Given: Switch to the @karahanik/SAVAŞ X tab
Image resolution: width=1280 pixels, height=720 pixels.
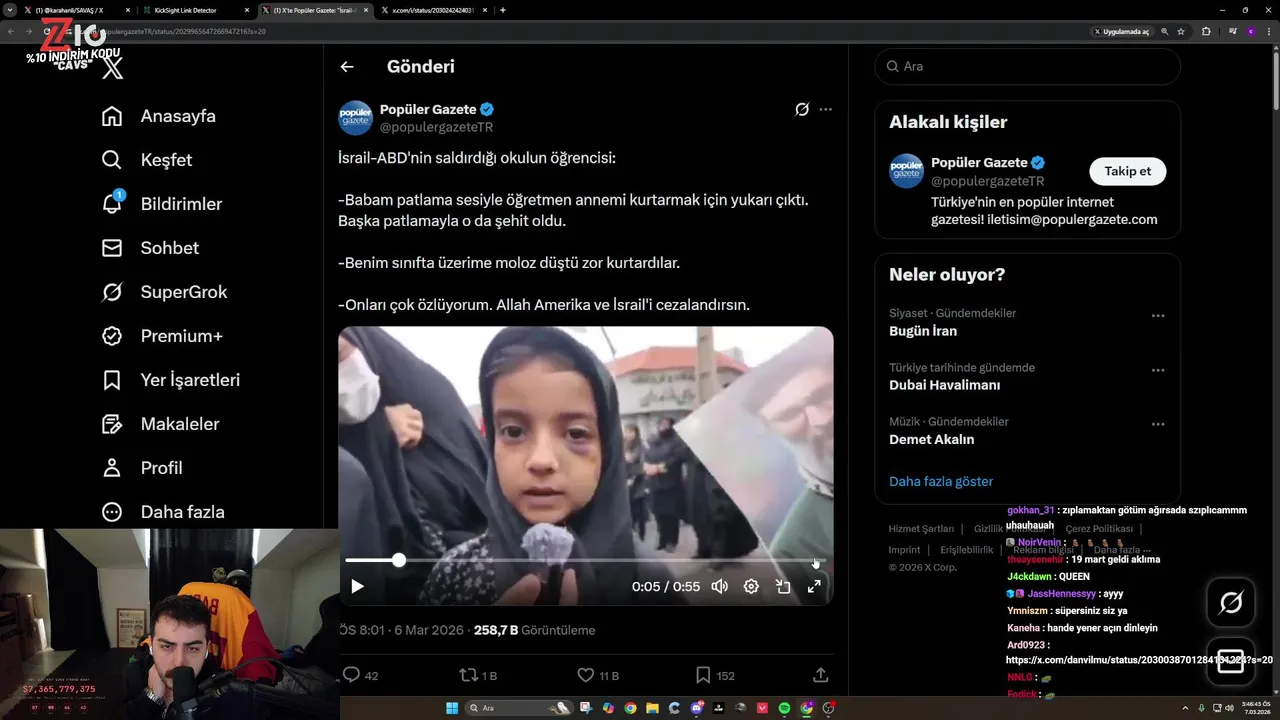Looking at the screenshot, I should pos(77,10).
